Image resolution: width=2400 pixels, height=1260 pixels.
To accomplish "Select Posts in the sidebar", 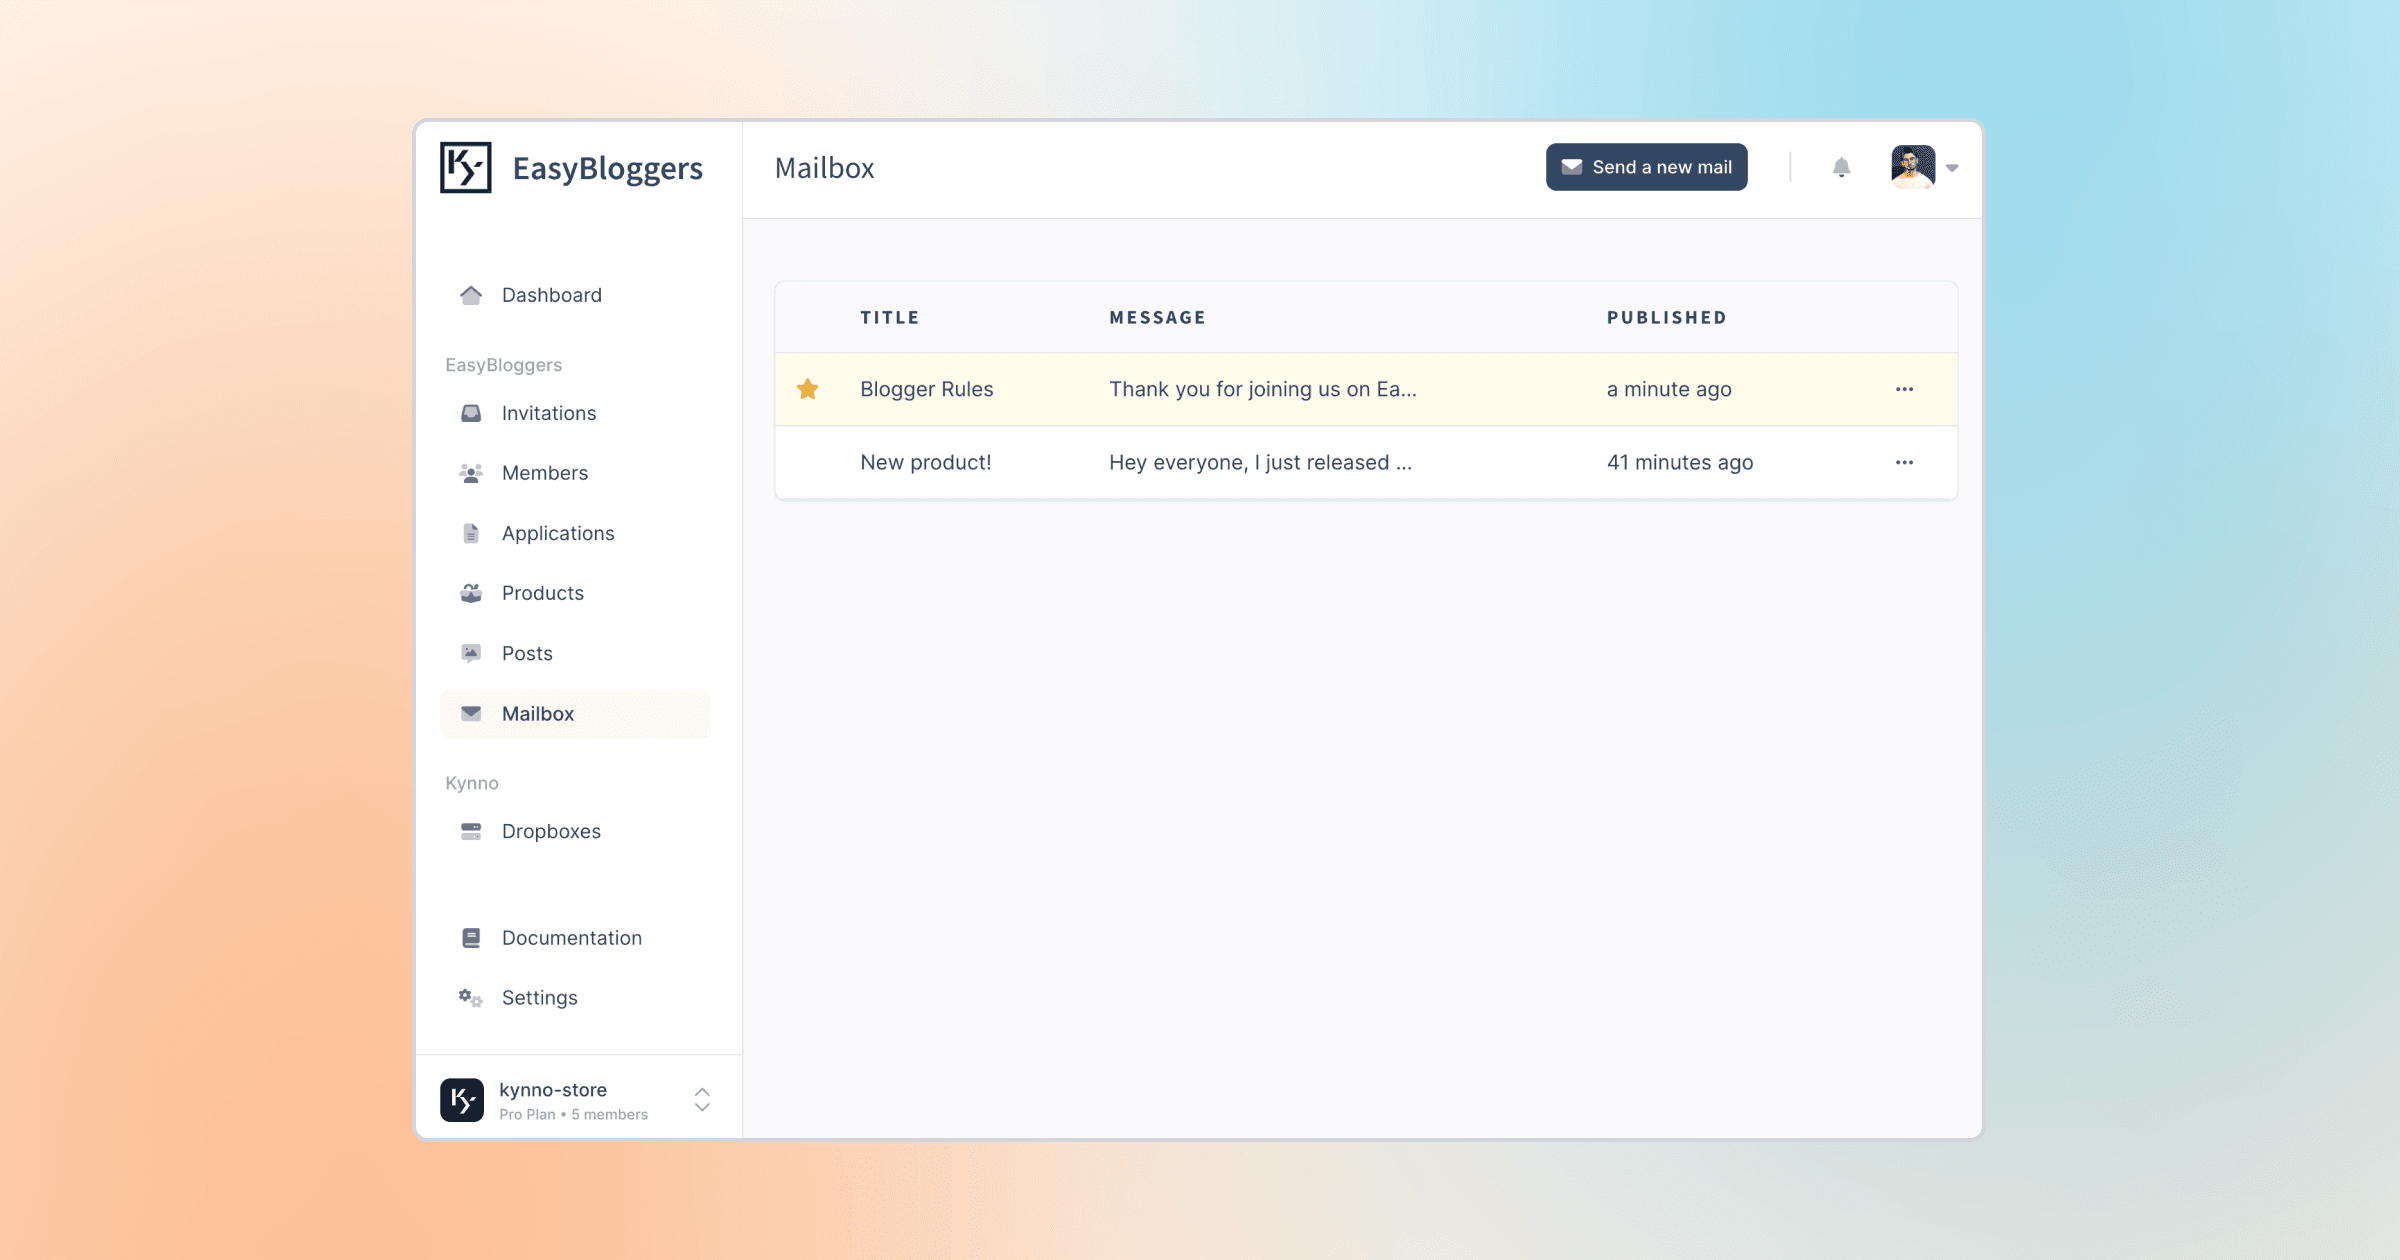I will point(527,653).
